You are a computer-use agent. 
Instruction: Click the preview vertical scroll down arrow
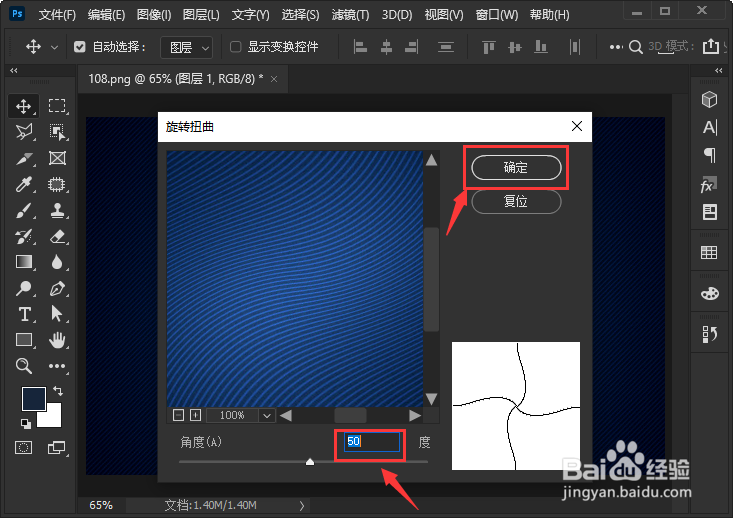(431, 399)
